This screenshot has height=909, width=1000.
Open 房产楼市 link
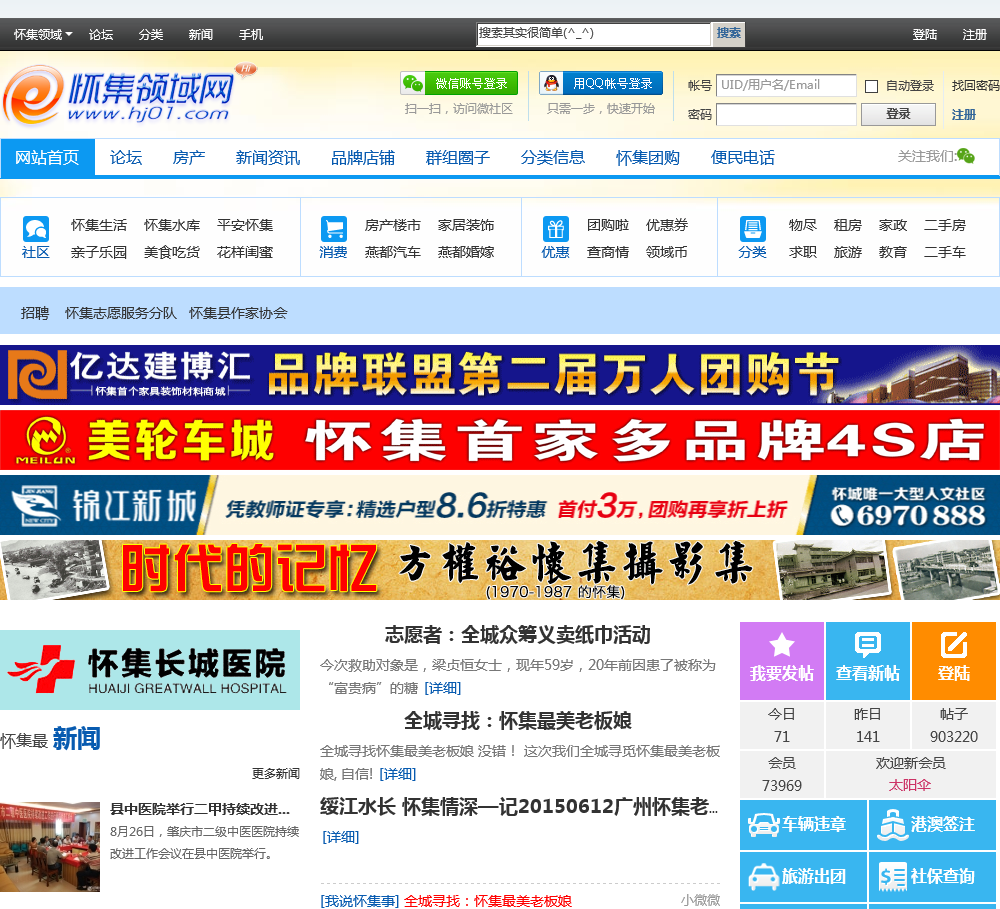(x=393, y=225)
